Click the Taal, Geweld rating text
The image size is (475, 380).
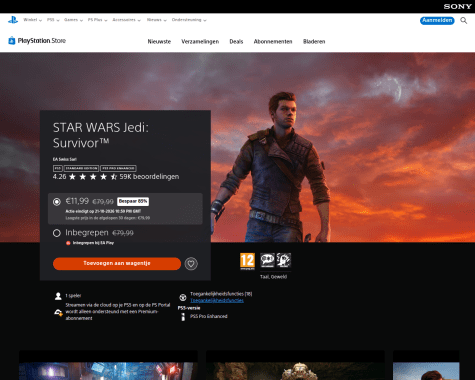(273, 277)
